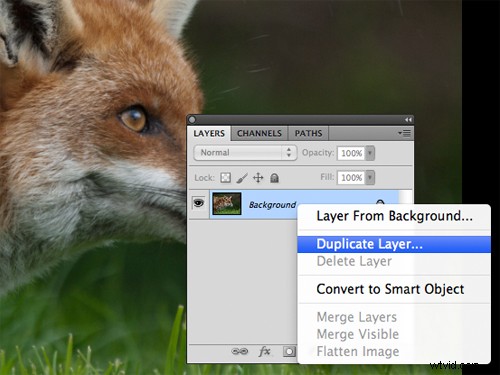
Task: Choose Duplicate Layer from context menu
Action: tap(394, 244)
